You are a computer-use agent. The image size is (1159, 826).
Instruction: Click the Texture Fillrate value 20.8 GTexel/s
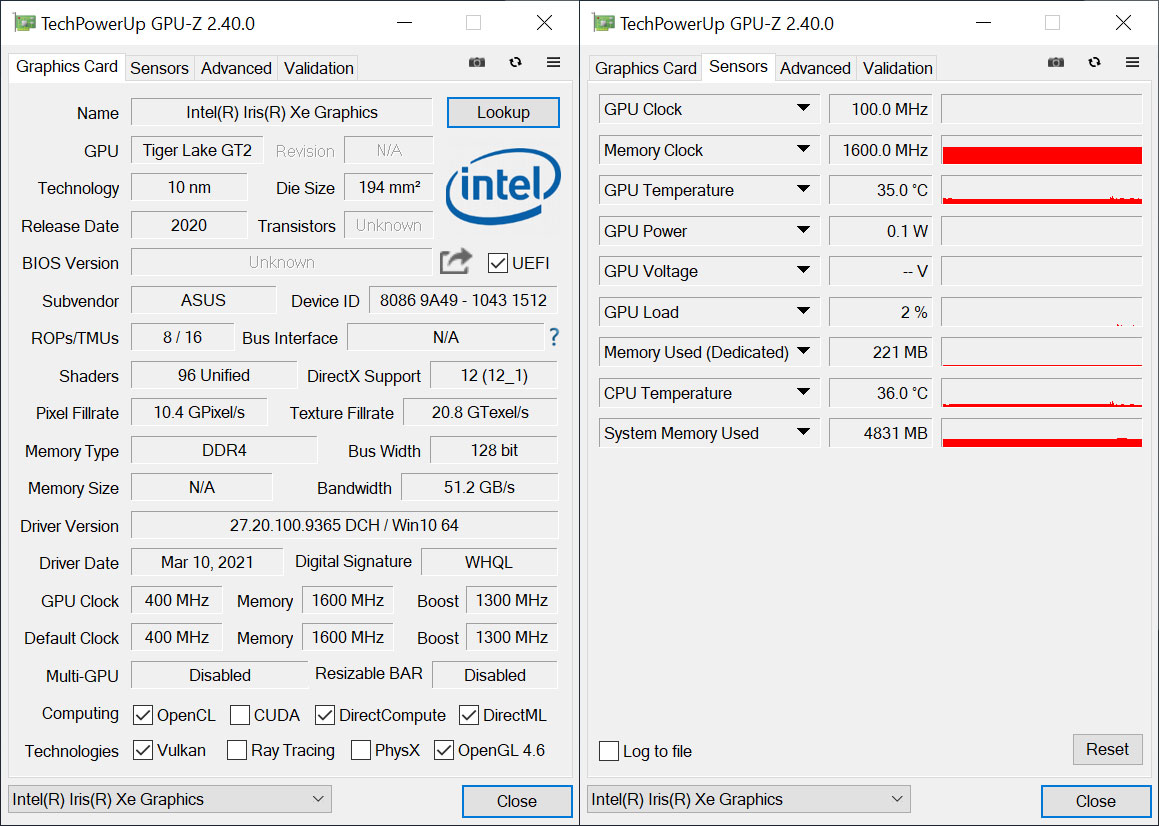pyautogui.click(x=480, y=413)
